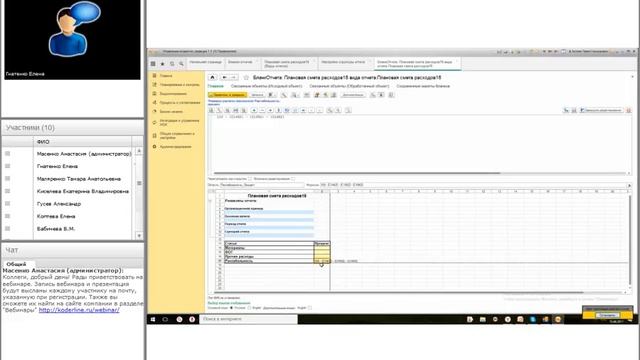Screen dimensions: 640x360
Task: Click Выбор языков отображения link
Action: pos(229,303)
